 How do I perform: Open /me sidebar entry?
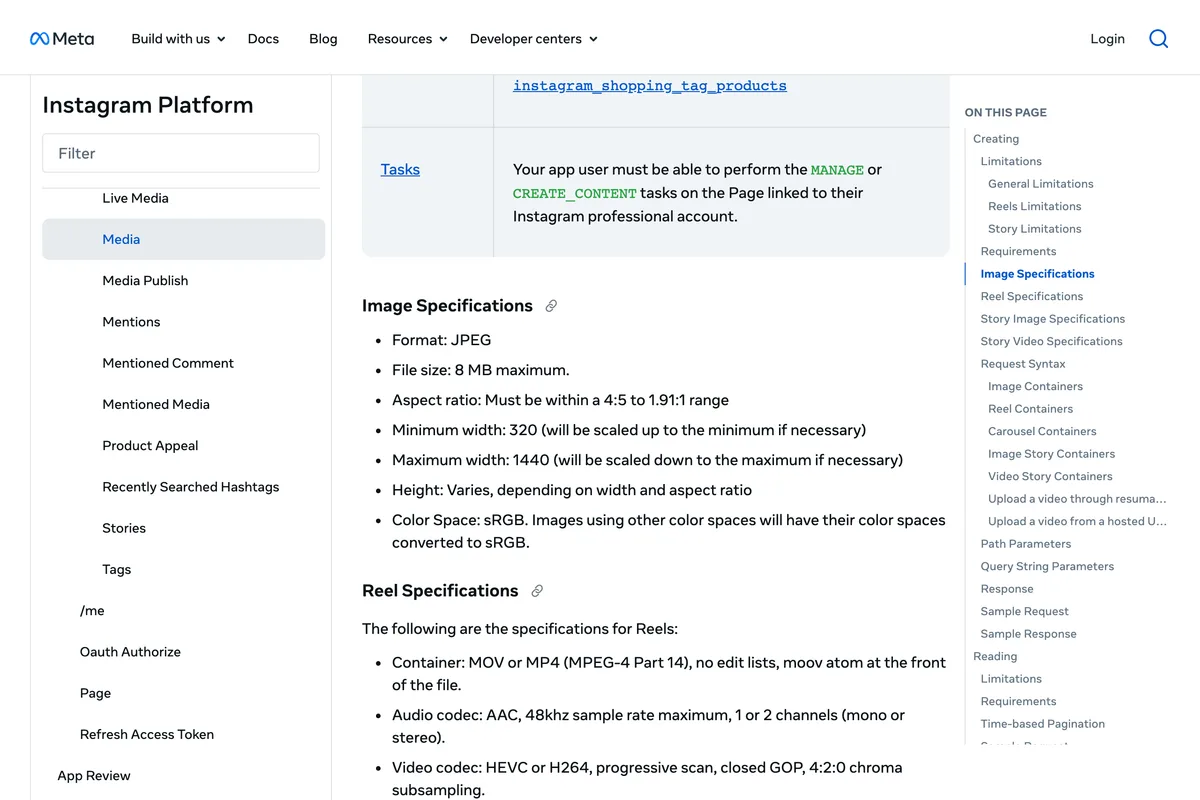pos(92,611)
